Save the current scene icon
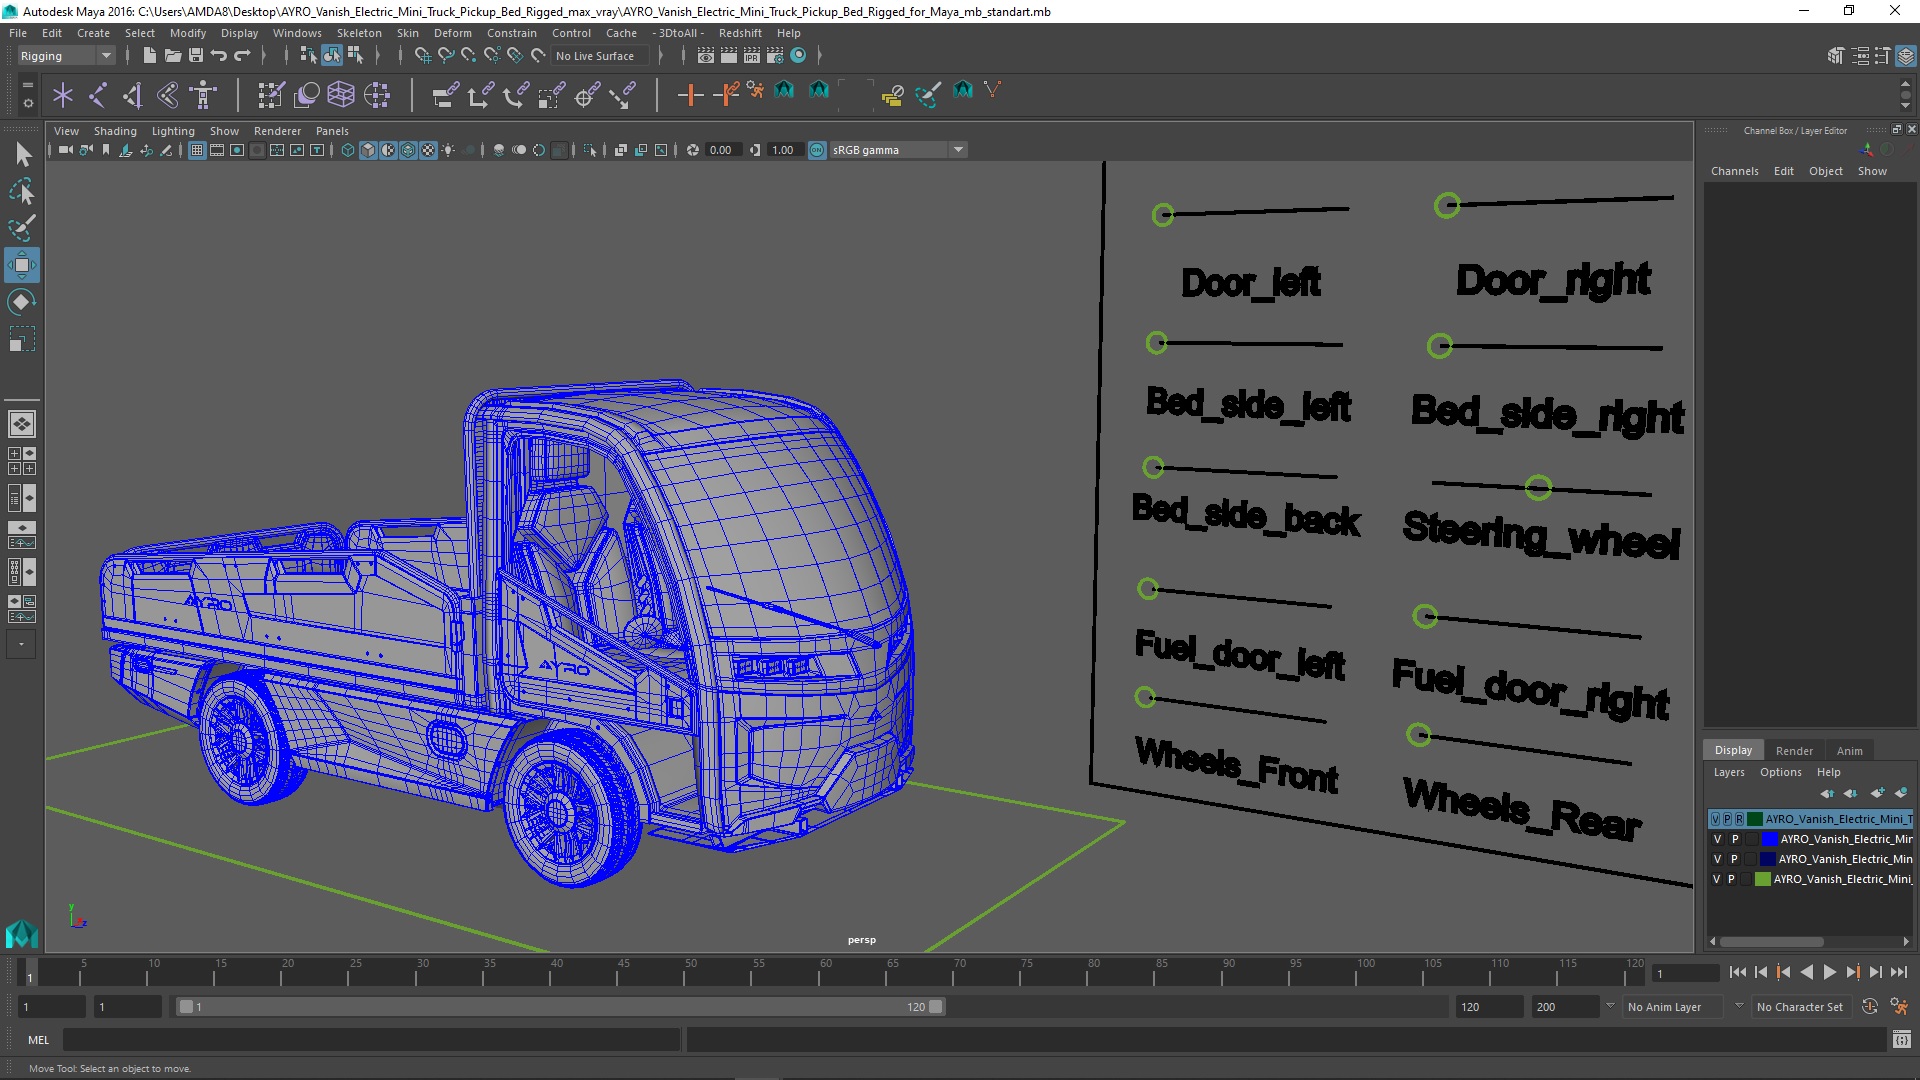Screen dimensions: 1920x1080 (196, 56)
